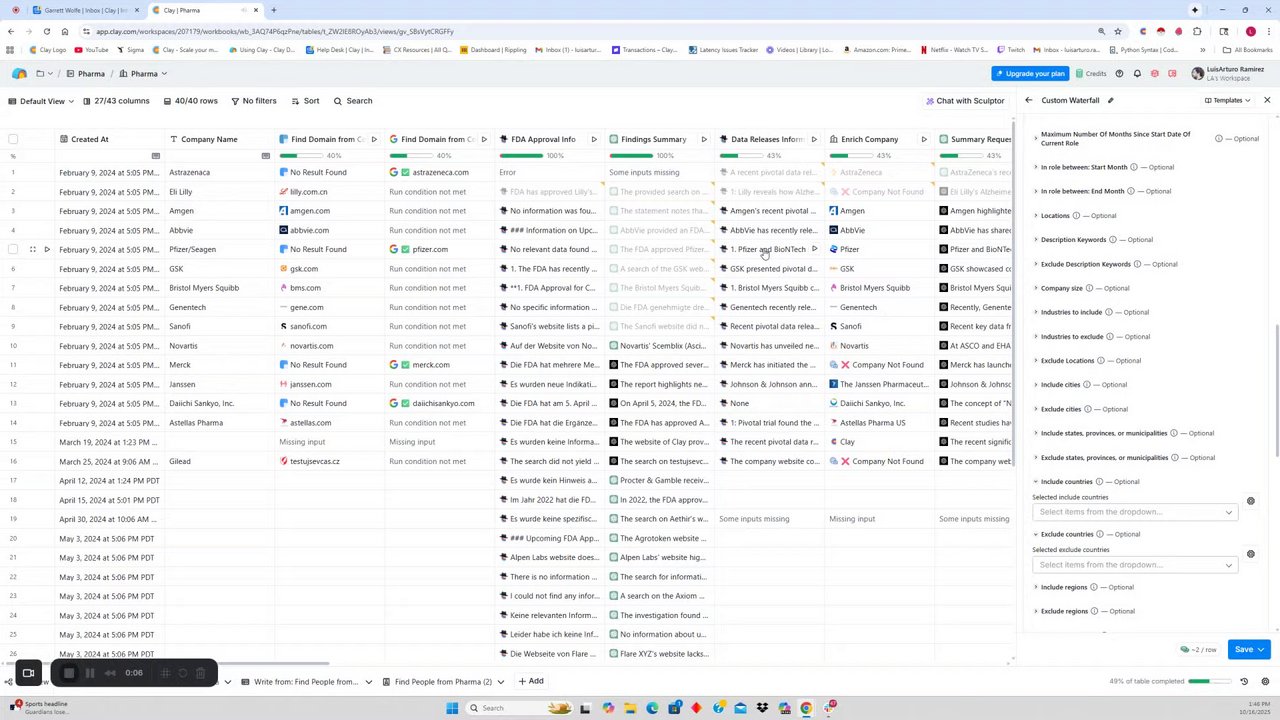Open the No filters menu
This screenshot has width=1280, height=720.
pos(253,101)
